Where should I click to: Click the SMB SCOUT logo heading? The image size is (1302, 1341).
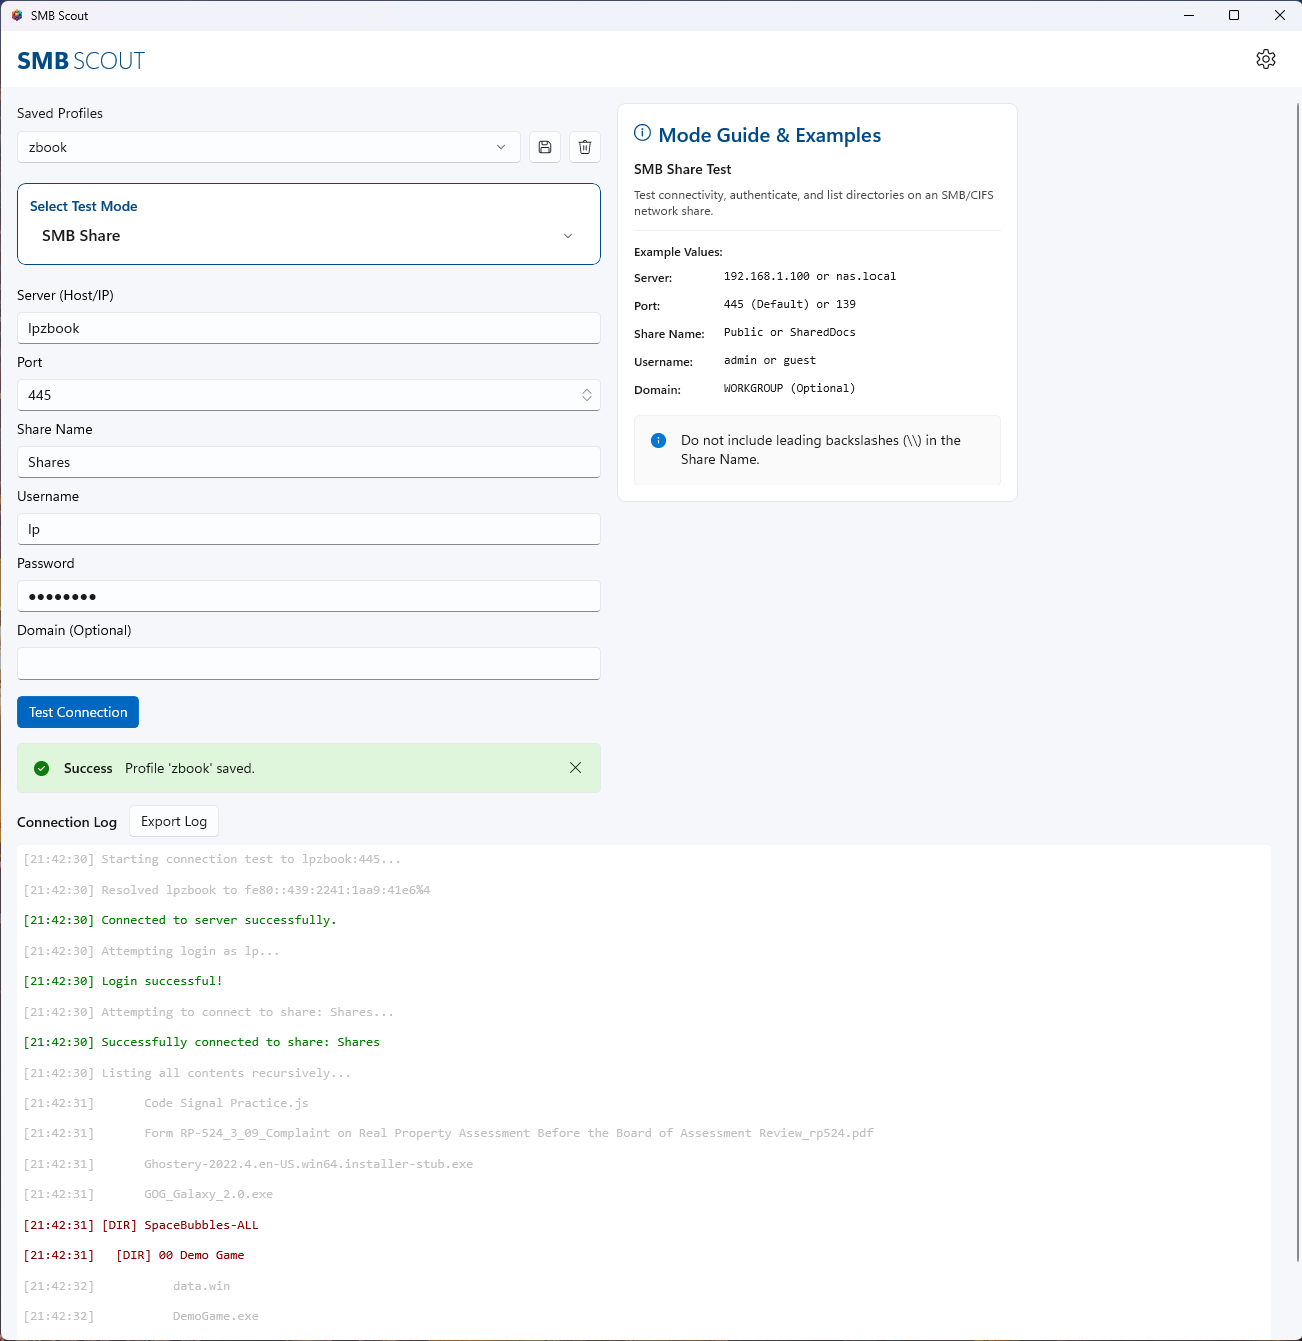tap(81, 61)
